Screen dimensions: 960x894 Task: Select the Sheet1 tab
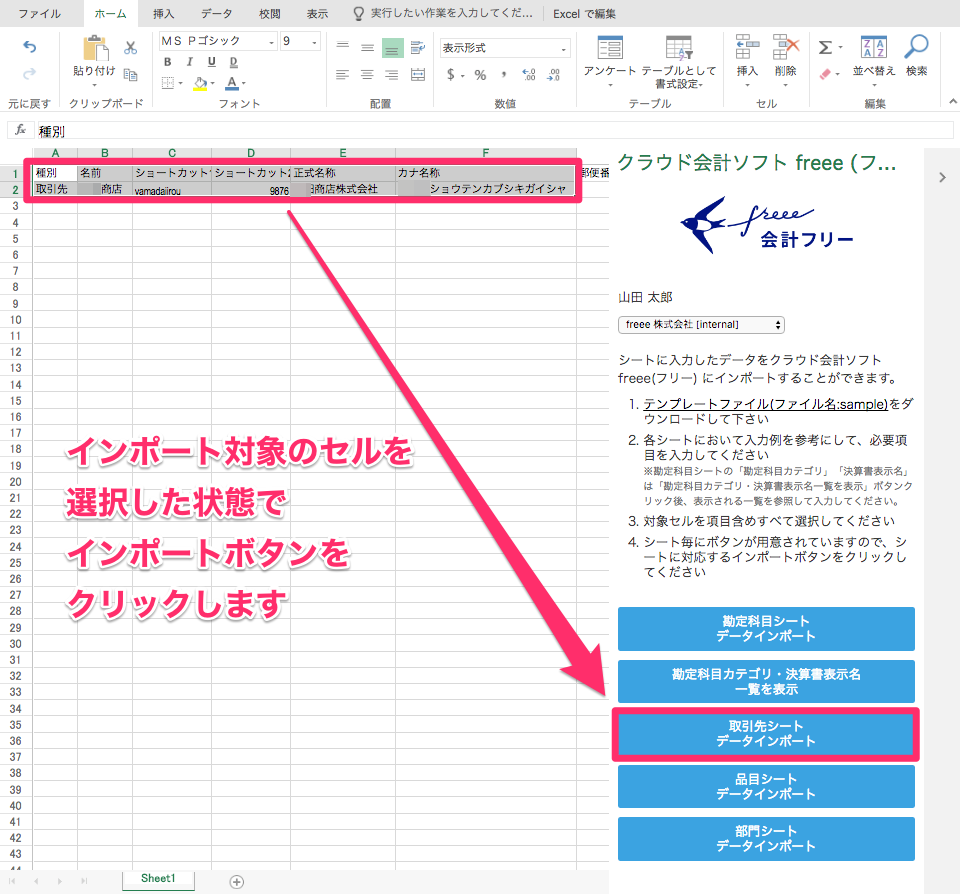[x=158, y=879]
